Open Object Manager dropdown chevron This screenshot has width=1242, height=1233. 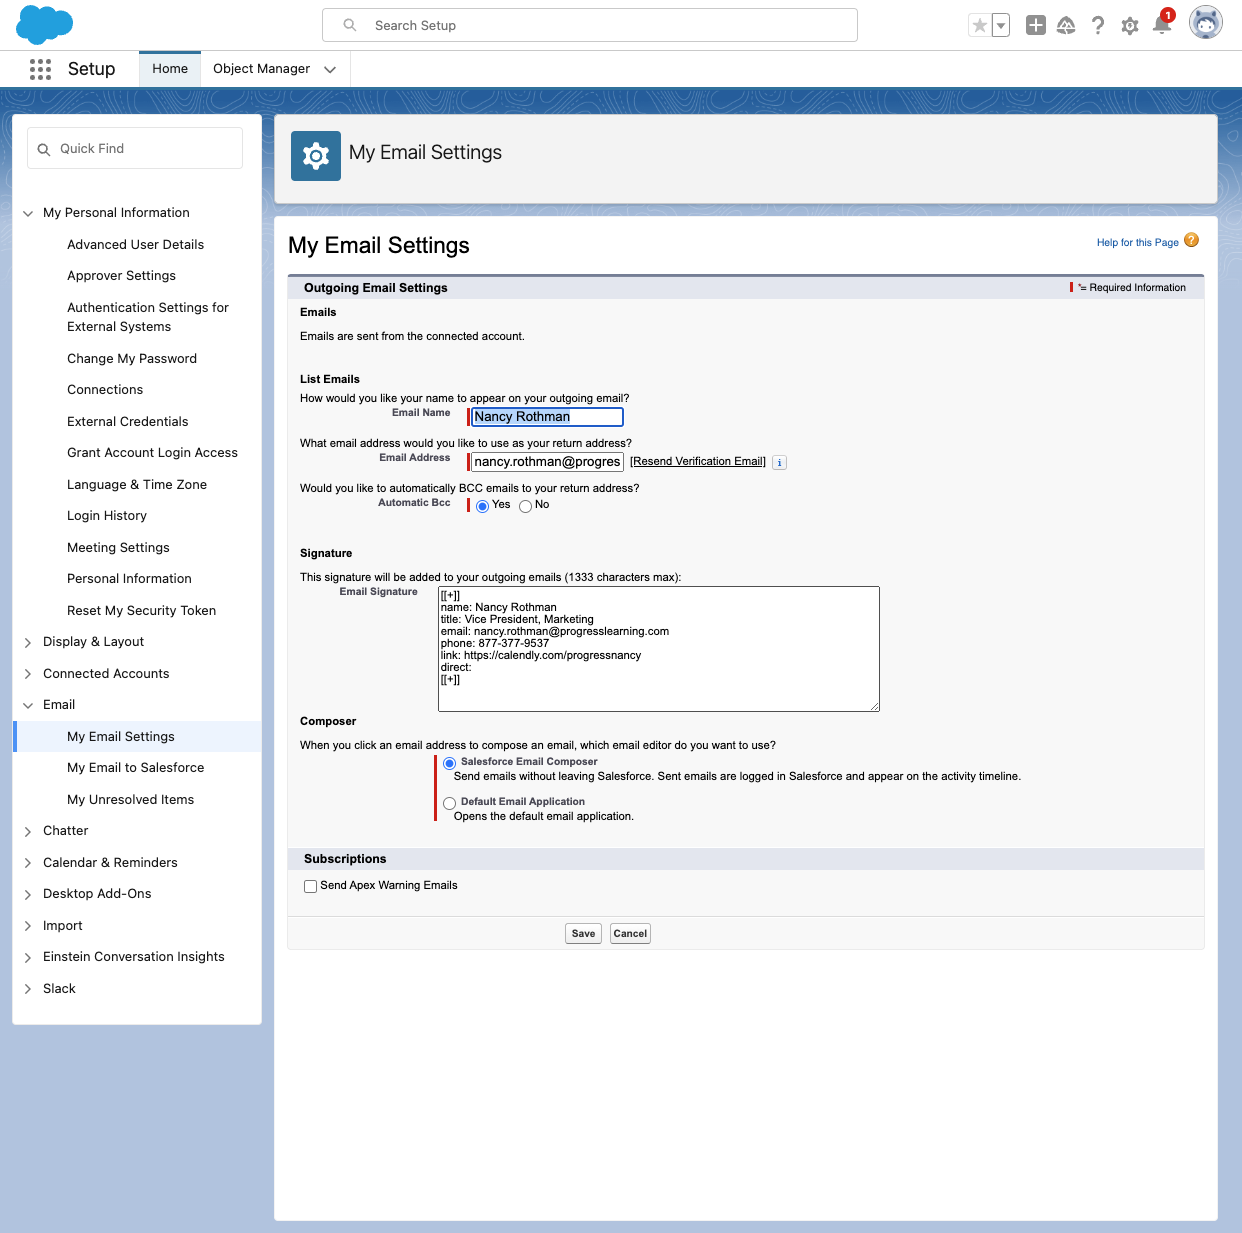[x=330, y=69]
